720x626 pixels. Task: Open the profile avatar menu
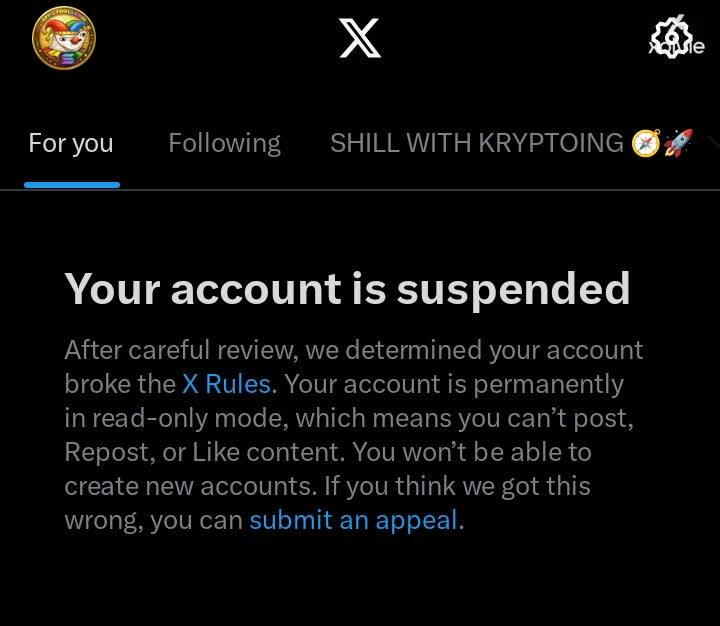click(63, 38)
